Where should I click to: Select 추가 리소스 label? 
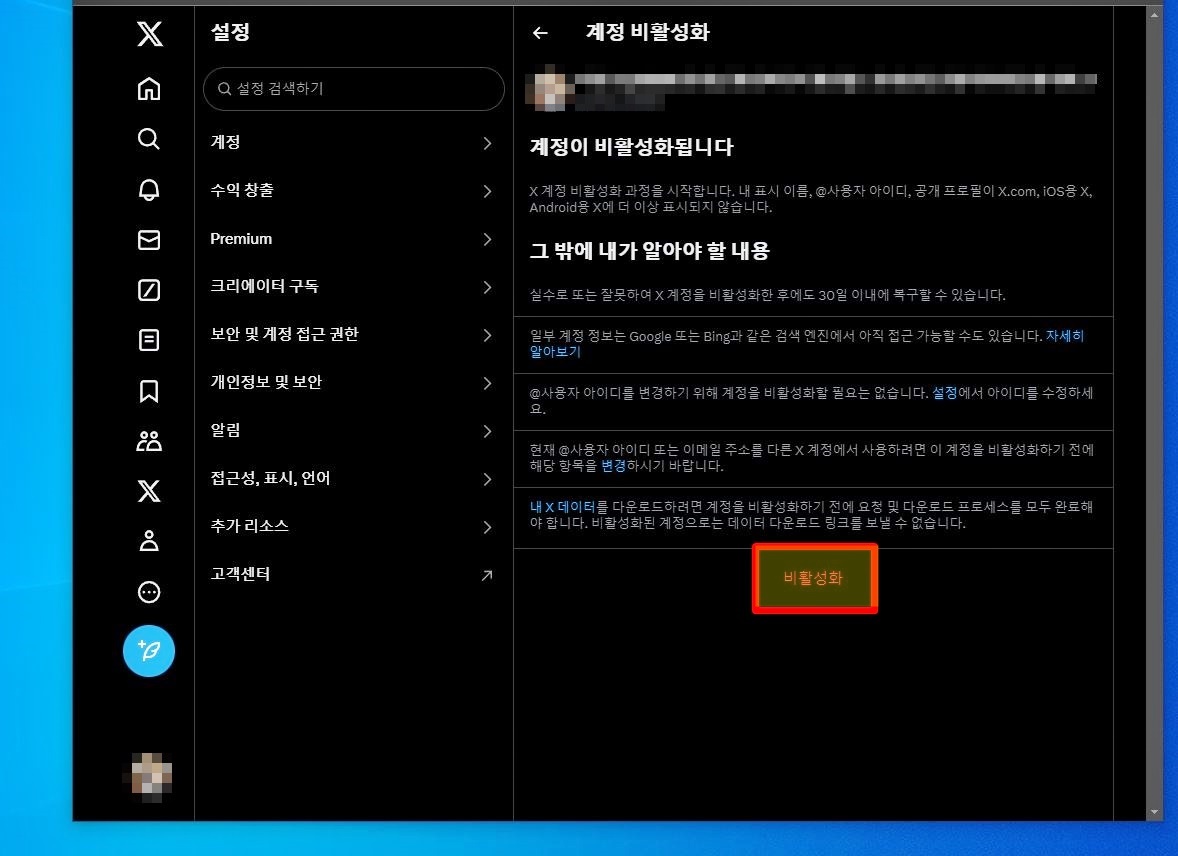tap(249, 526)
